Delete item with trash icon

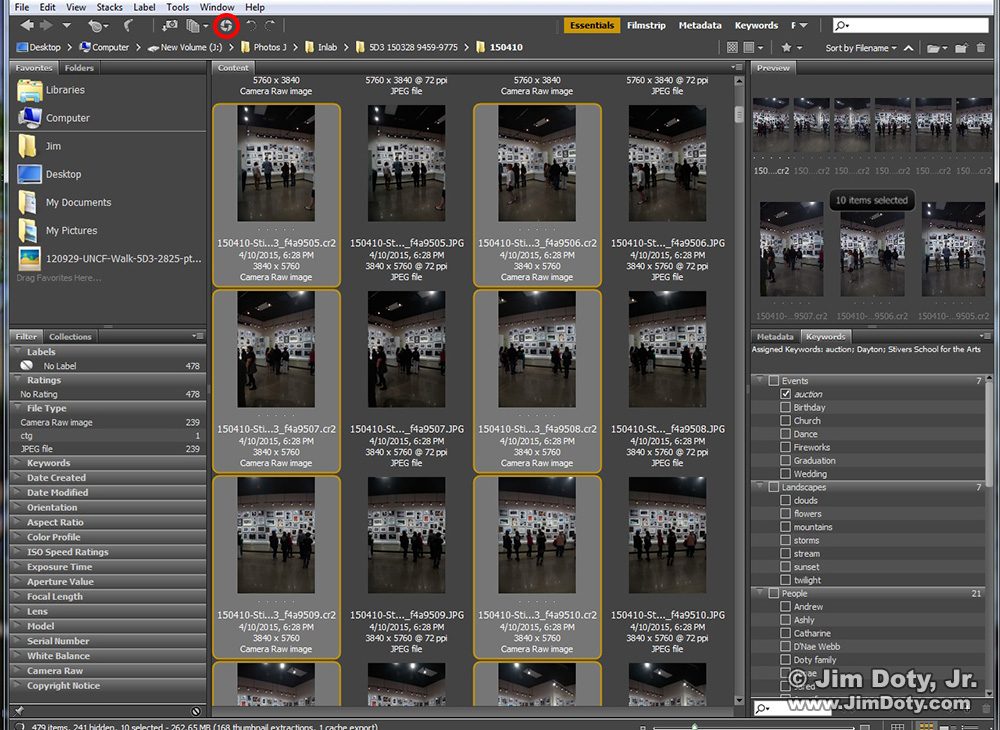pyautogui.click(x=981, y=47)
